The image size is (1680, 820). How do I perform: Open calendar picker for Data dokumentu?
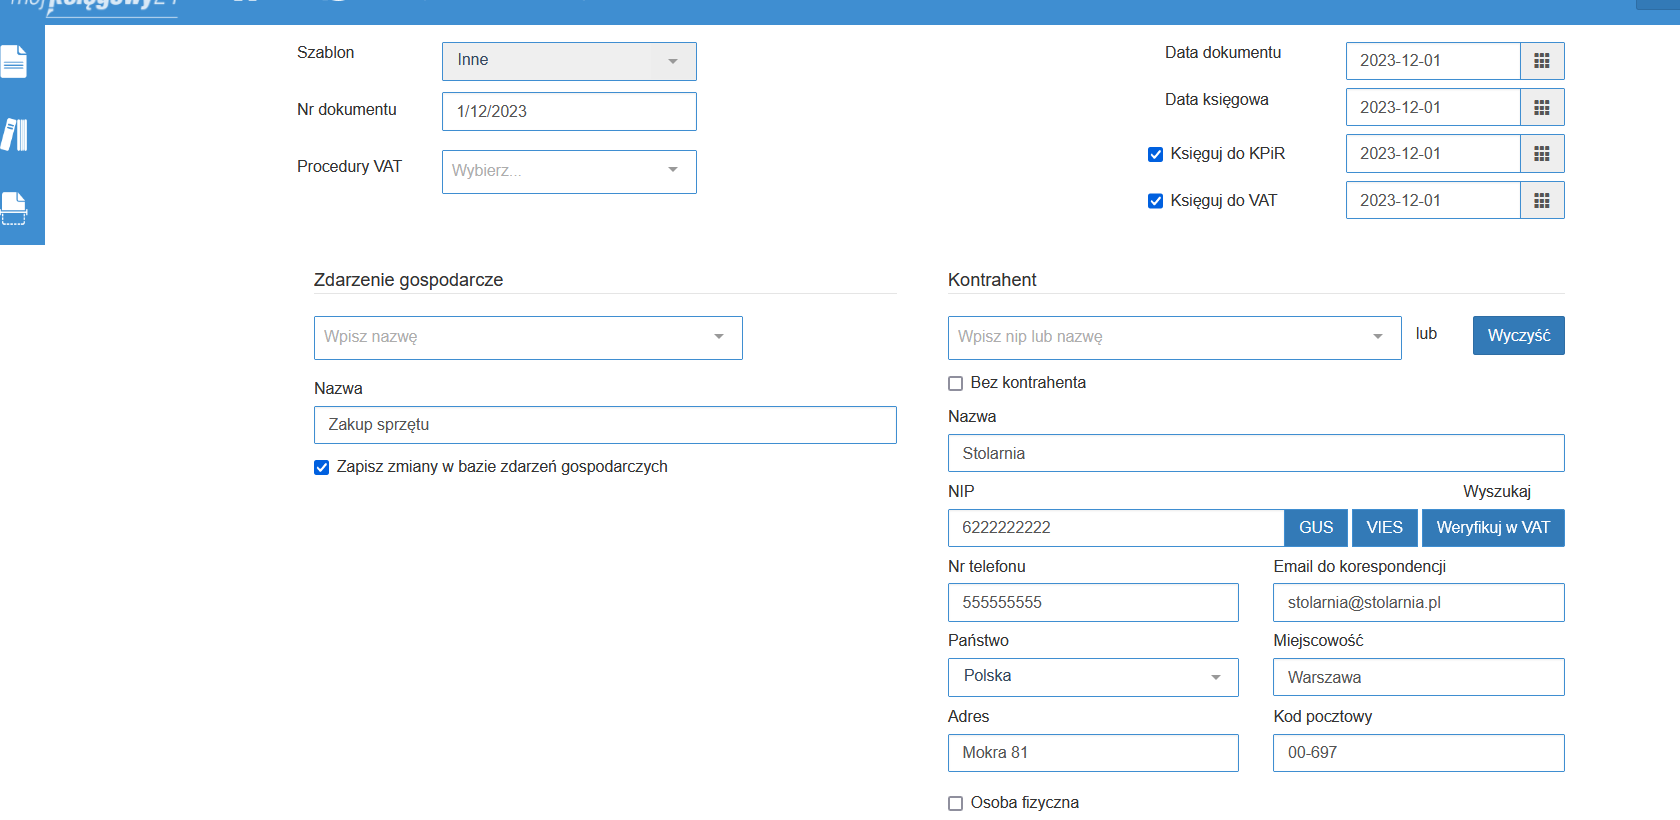(x=1541, y=61)
